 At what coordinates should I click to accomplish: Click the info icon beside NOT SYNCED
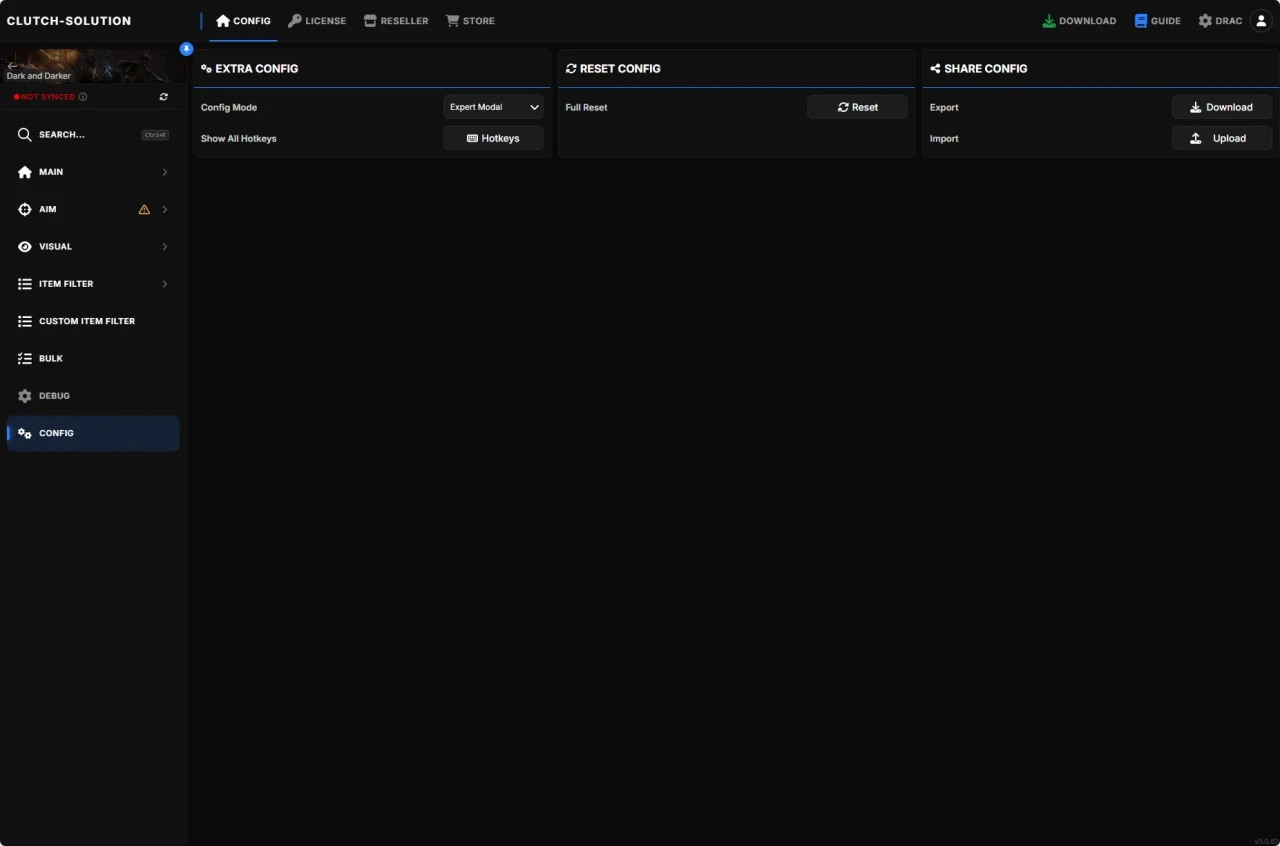click(x=82, y=97)
